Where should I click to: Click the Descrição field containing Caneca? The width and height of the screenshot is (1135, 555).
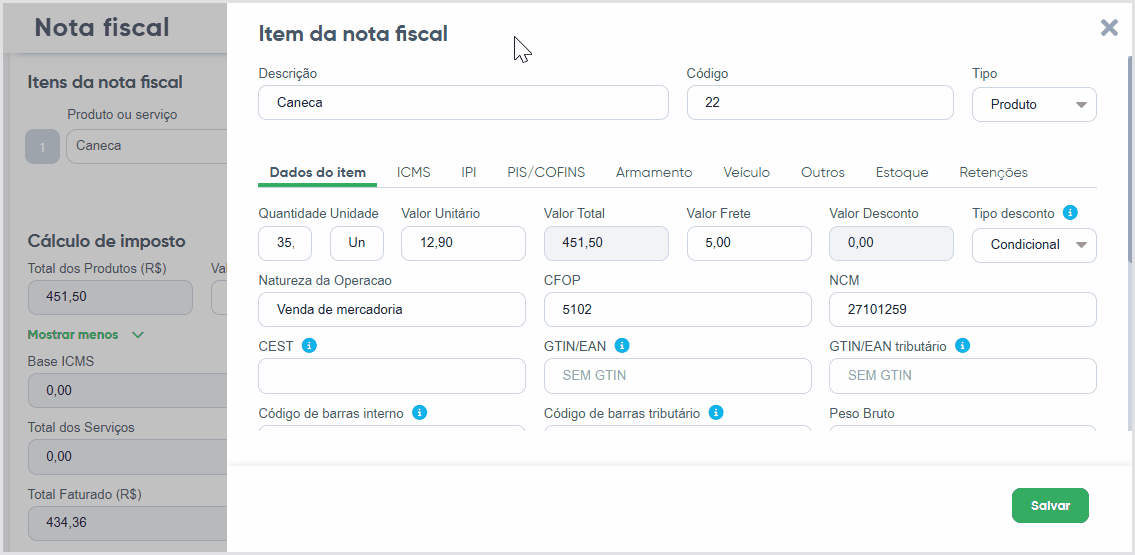point(463,103)
